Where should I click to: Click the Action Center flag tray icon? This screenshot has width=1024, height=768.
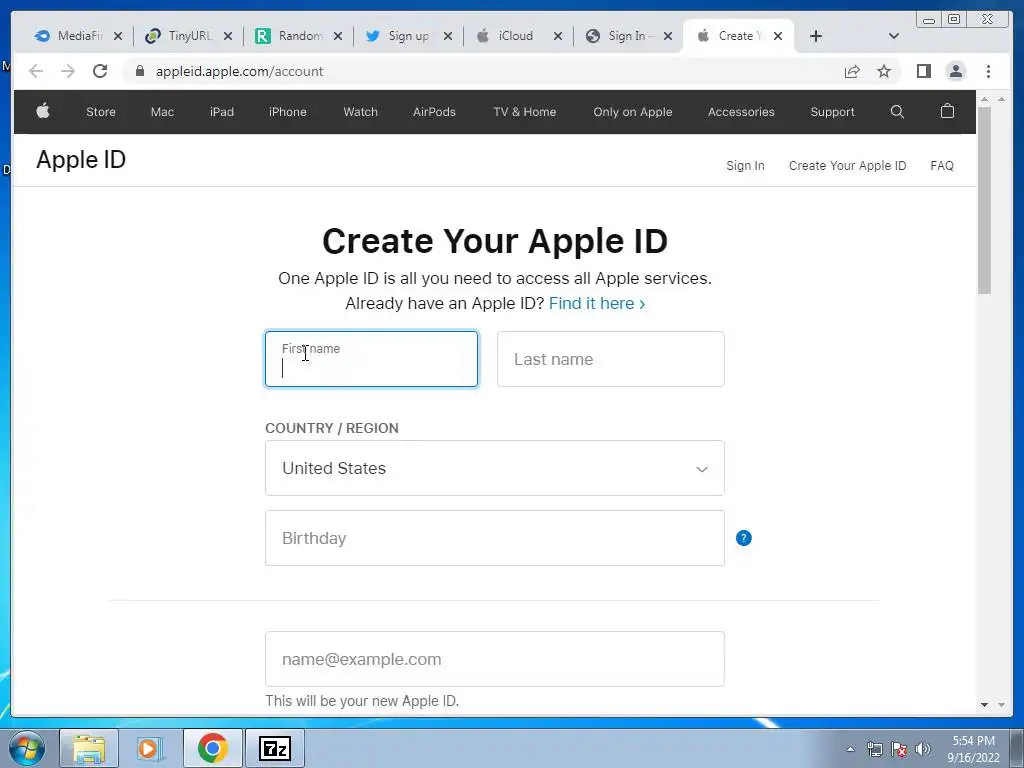899,749
